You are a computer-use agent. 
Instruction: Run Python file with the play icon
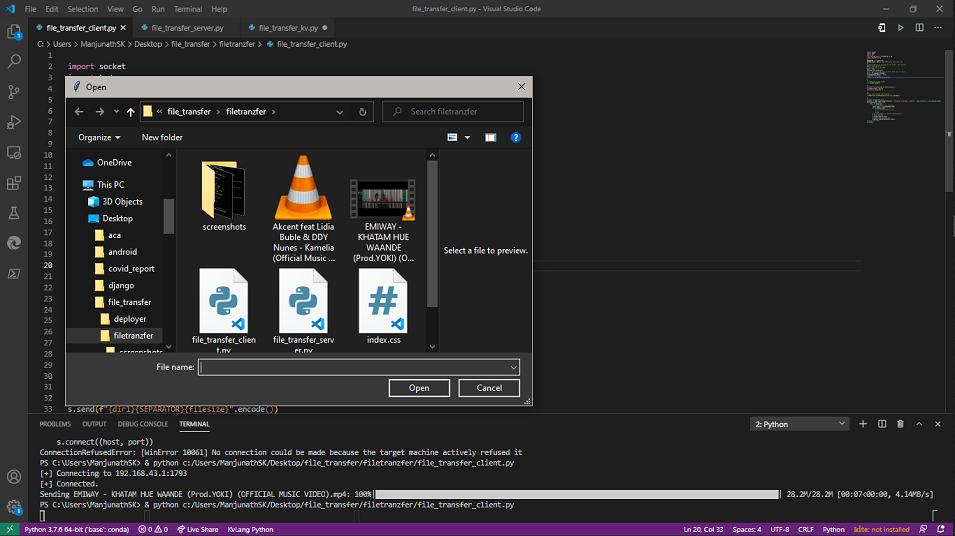click(x=900, y=28)
